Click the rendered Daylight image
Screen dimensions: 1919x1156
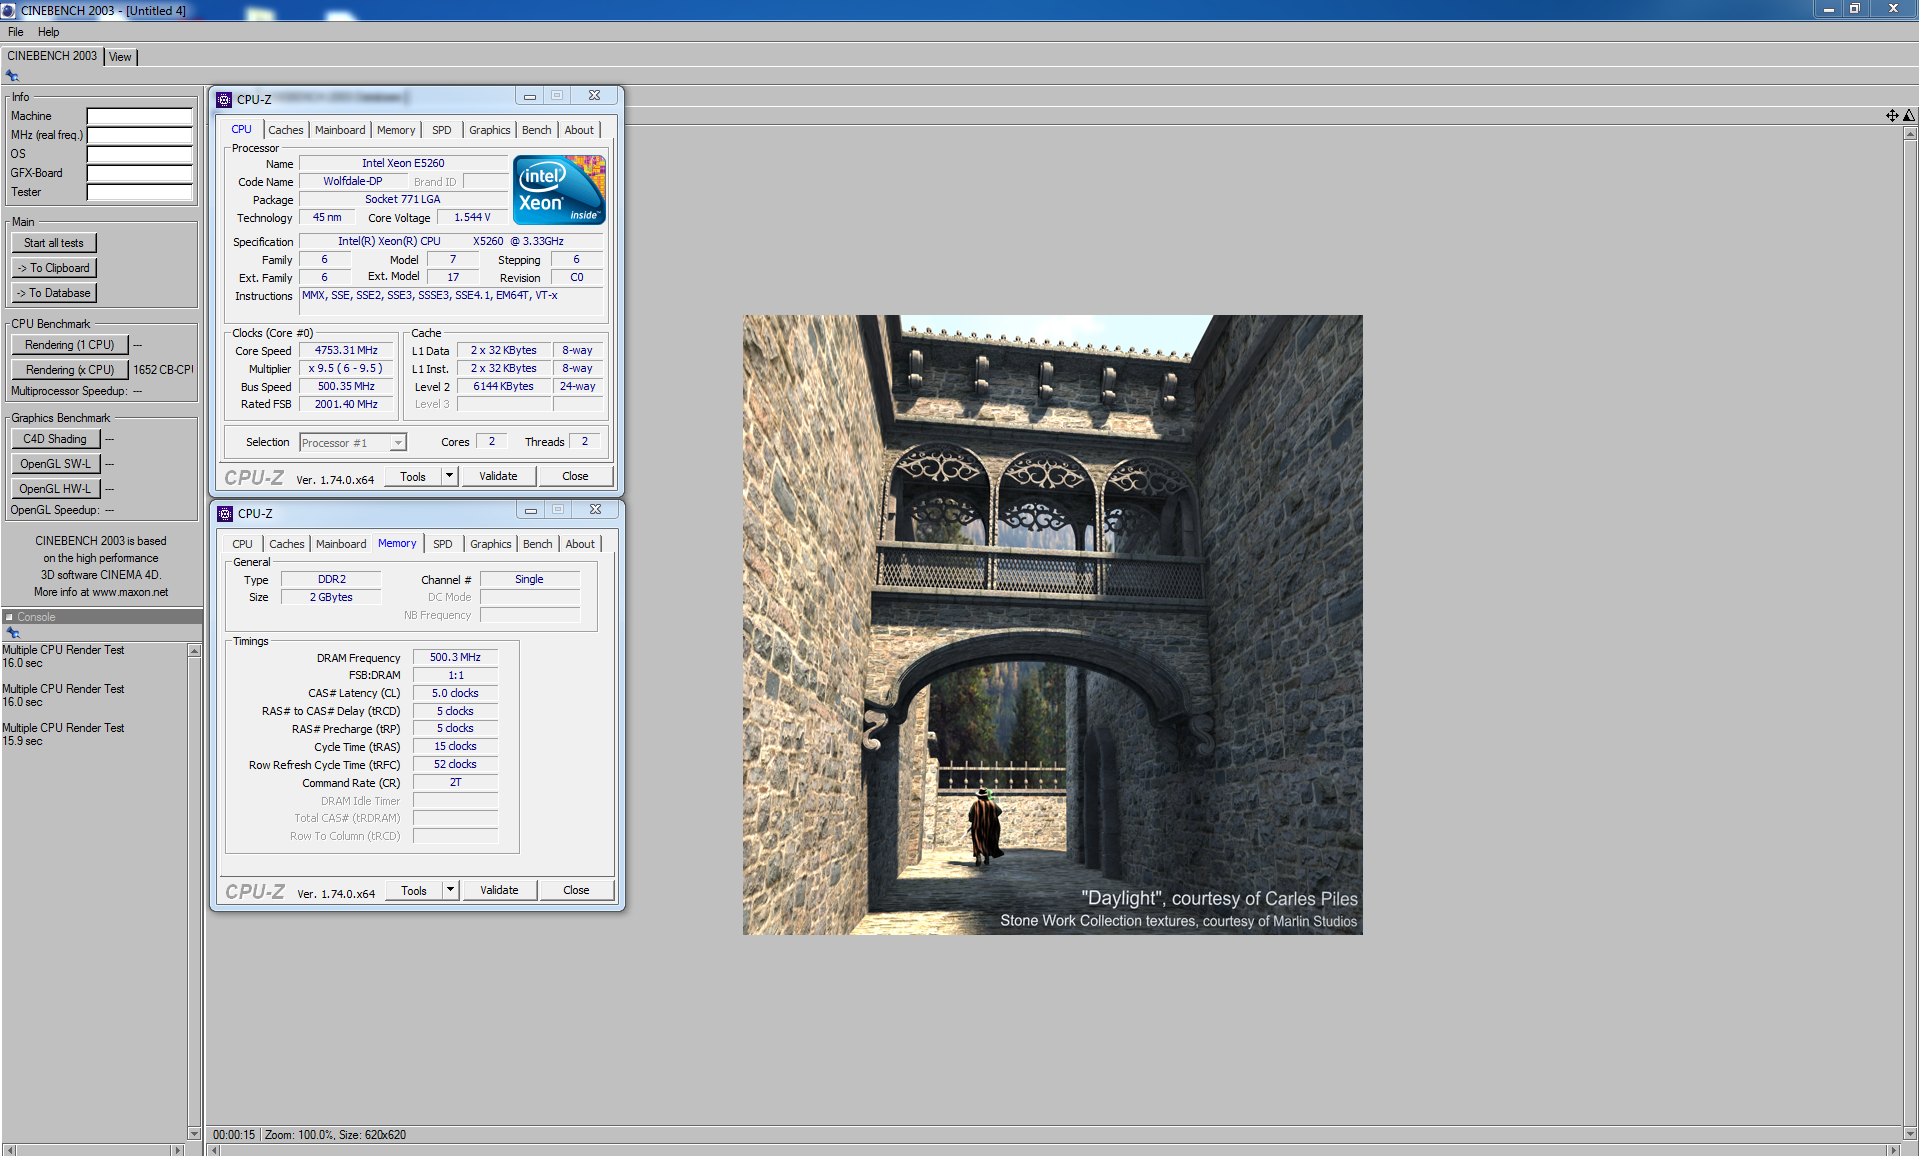pos(1052,625)
